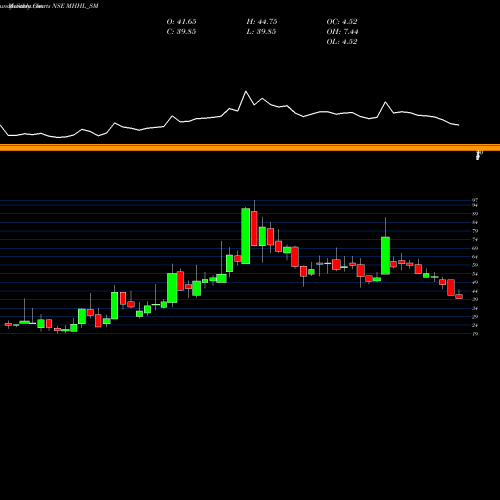Click the 59 price axis label

coord(475,265)
